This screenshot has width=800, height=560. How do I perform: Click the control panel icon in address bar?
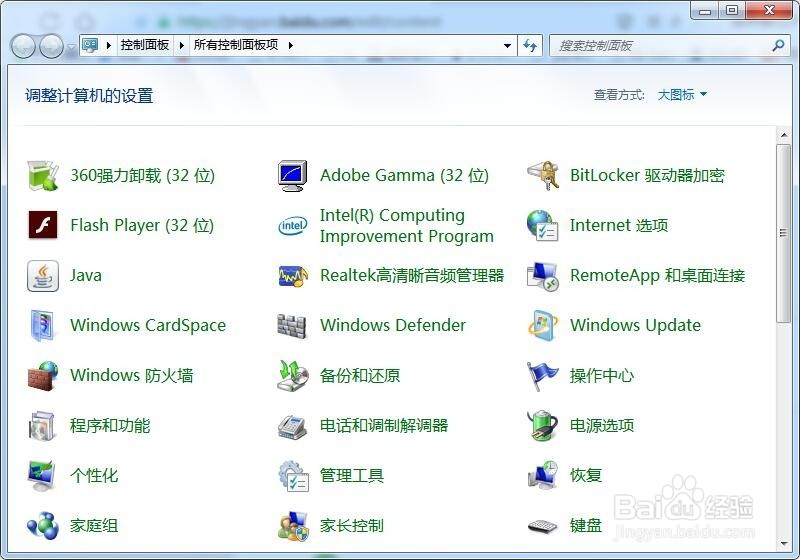(90, 45)
